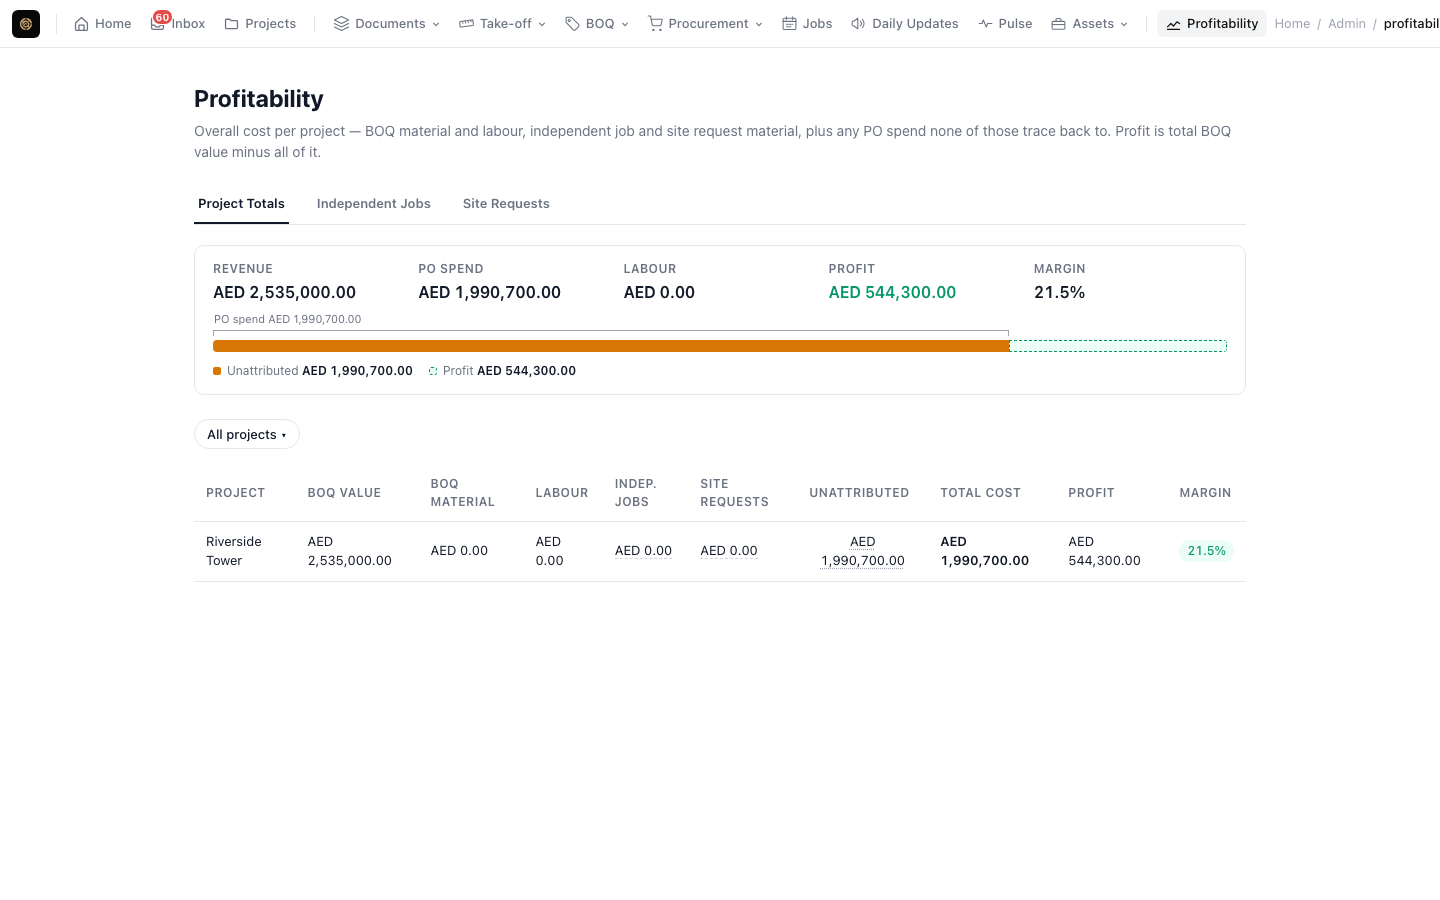Expand the Take-off menu chevron

tap(542, 24)
